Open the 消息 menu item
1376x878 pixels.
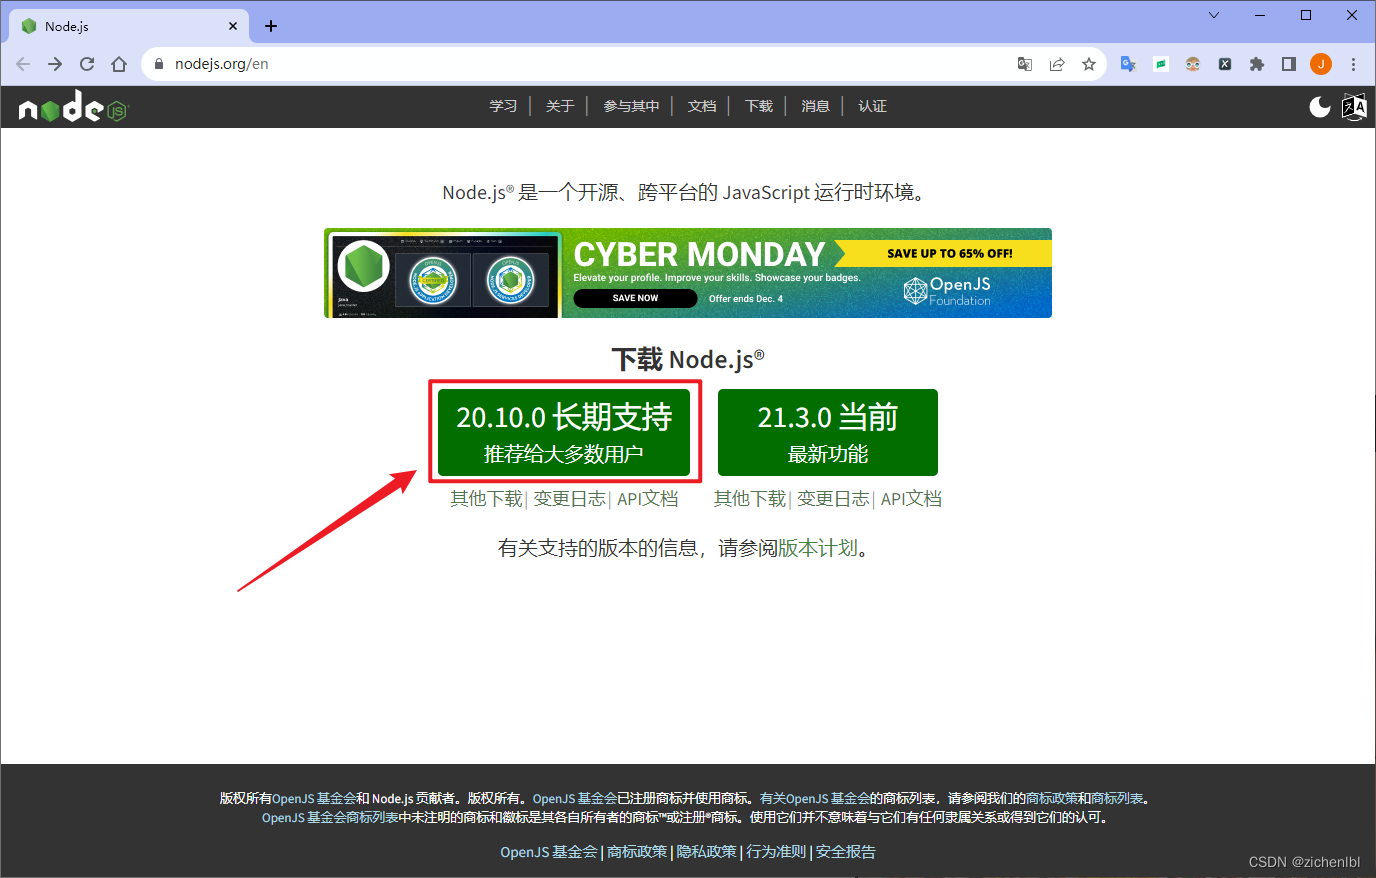point(815,106)
